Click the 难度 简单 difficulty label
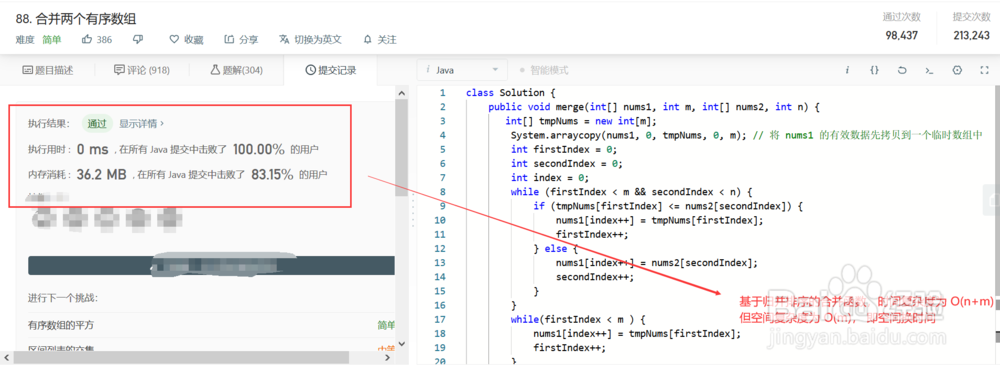The image size is (1000, 371). [38, 40]
